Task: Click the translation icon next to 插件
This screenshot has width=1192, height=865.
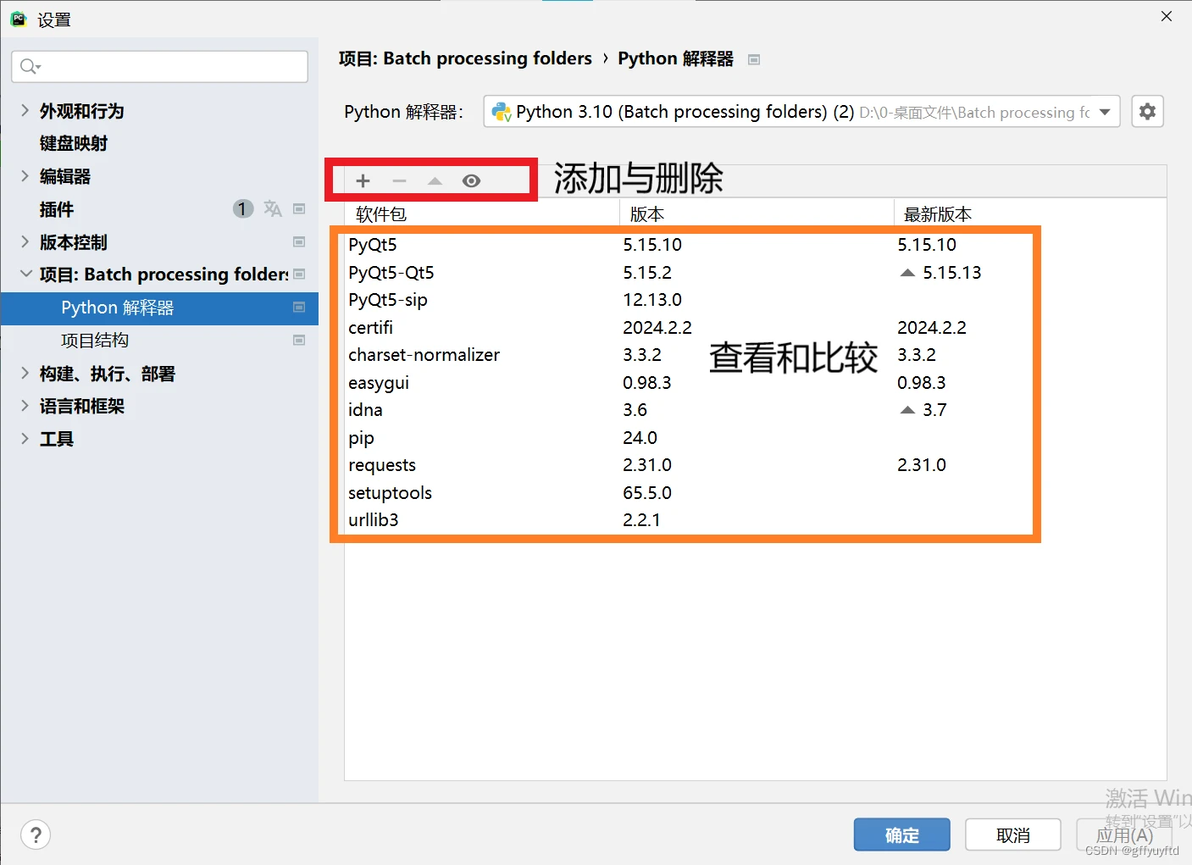Action: tap(272, 208)
